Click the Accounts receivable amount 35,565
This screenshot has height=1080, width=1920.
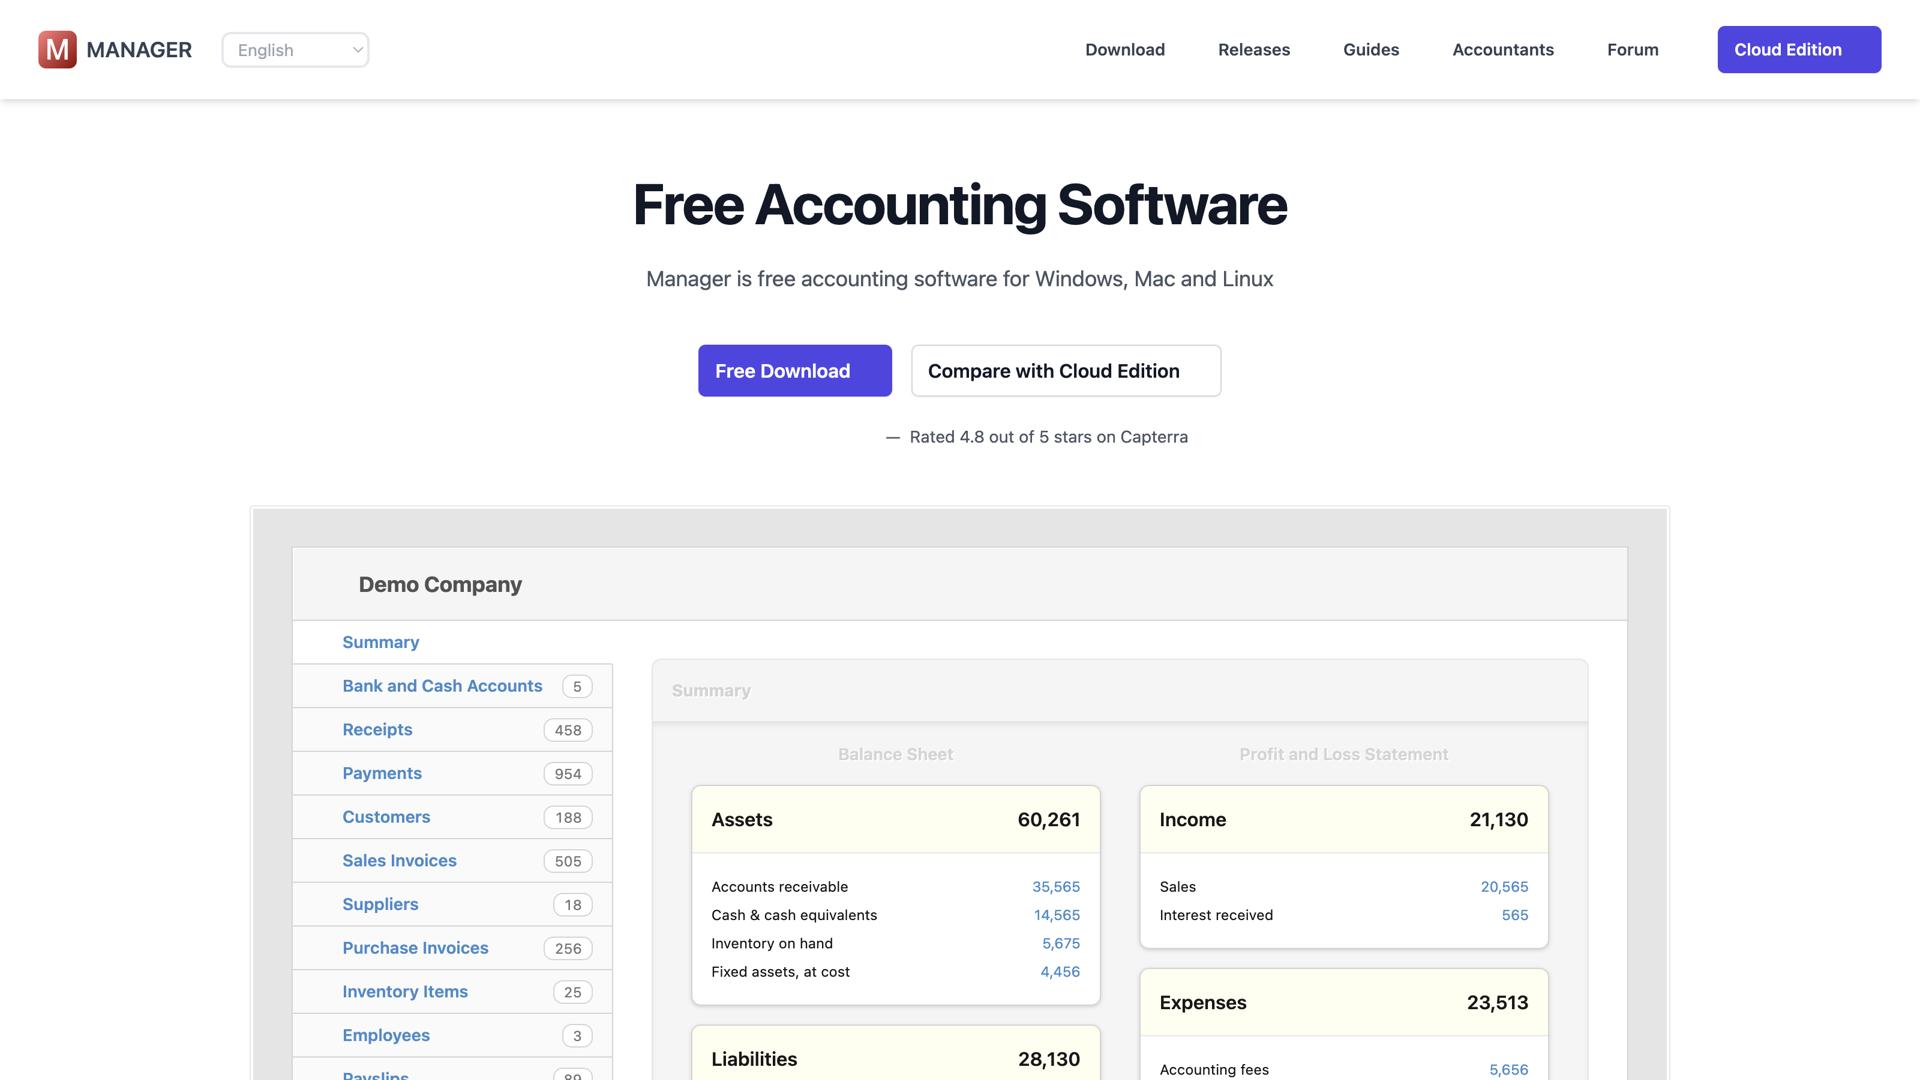tap(1056, 887)
